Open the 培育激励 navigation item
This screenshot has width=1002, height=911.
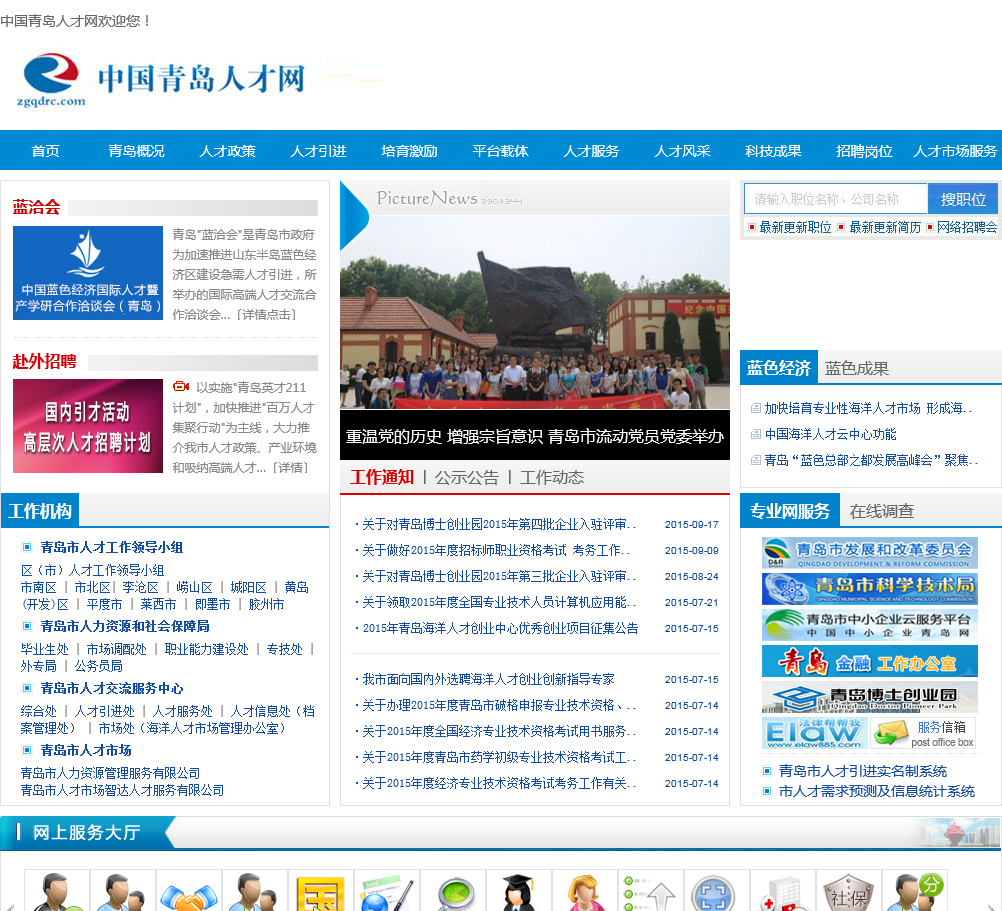[409, 151]
